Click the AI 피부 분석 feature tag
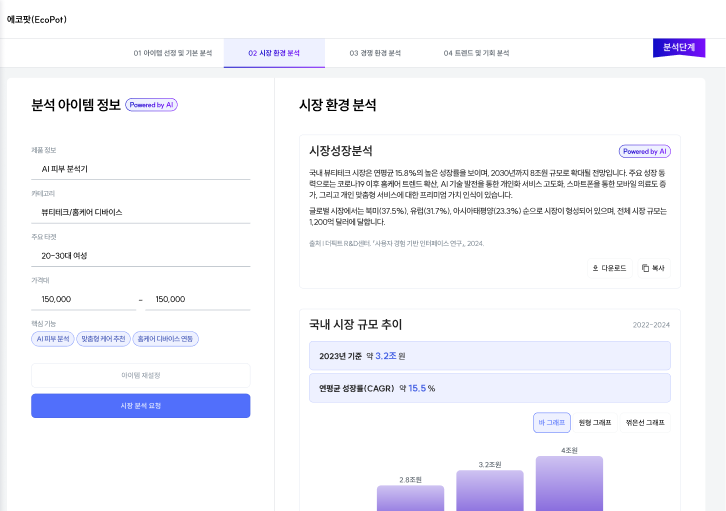726x511 pixels. pos(52,339)
